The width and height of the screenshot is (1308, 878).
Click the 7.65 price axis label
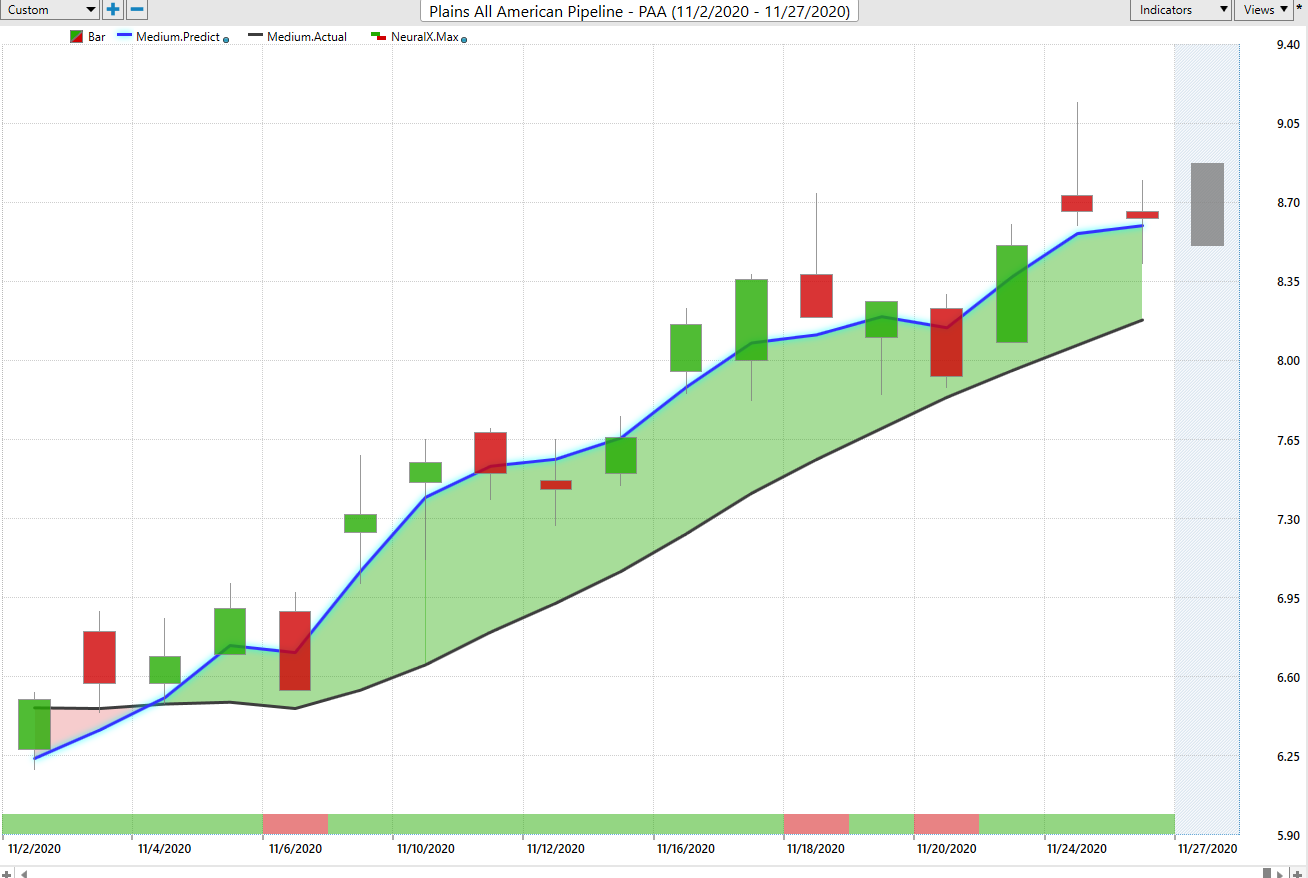(x=1288, y=440)
